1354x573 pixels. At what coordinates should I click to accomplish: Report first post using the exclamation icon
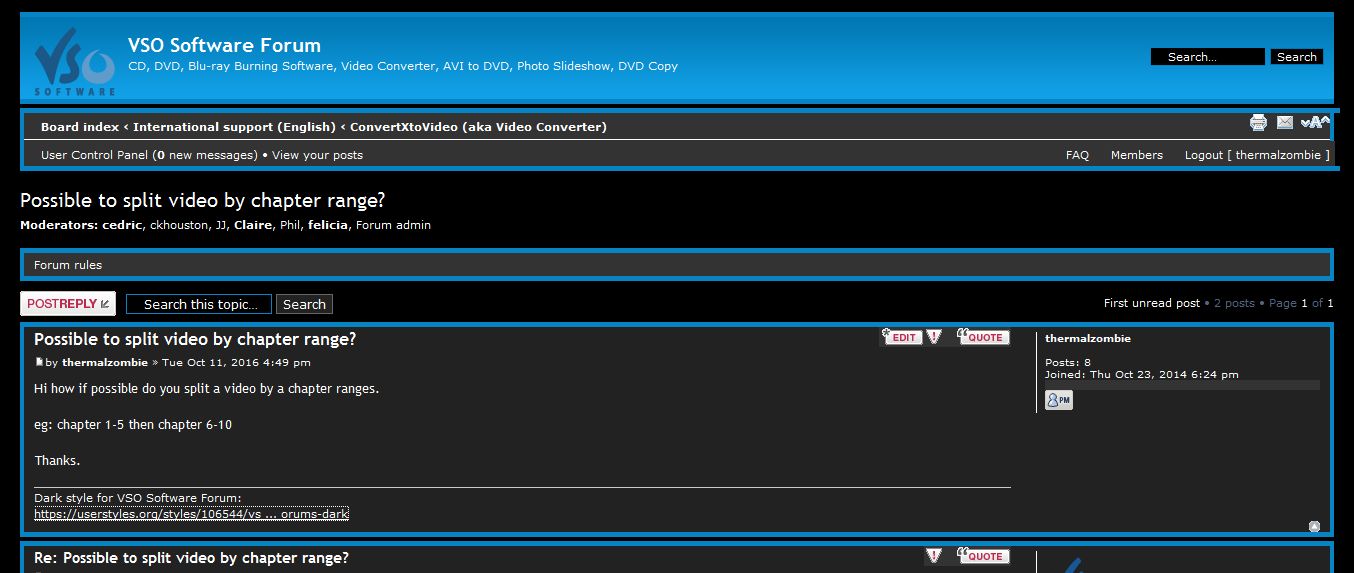933,337
